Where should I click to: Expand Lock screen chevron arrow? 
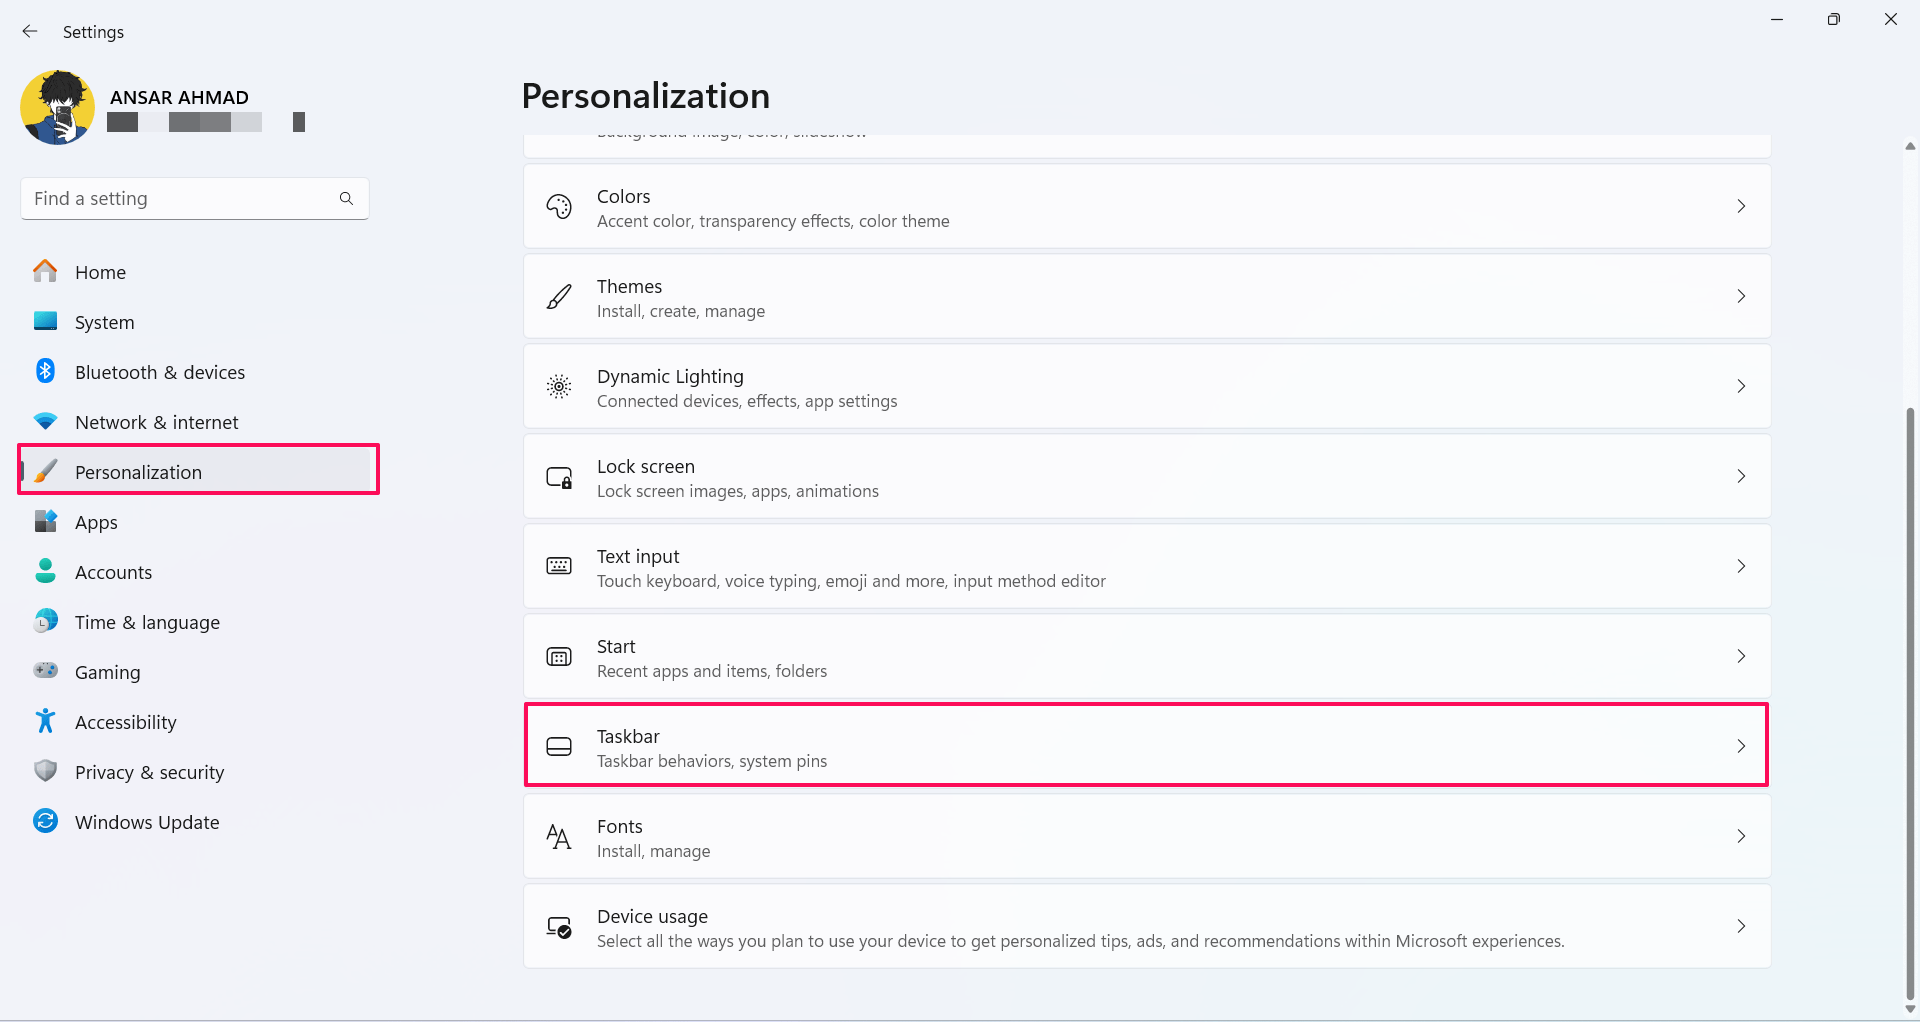click(x=1741, y=476)
